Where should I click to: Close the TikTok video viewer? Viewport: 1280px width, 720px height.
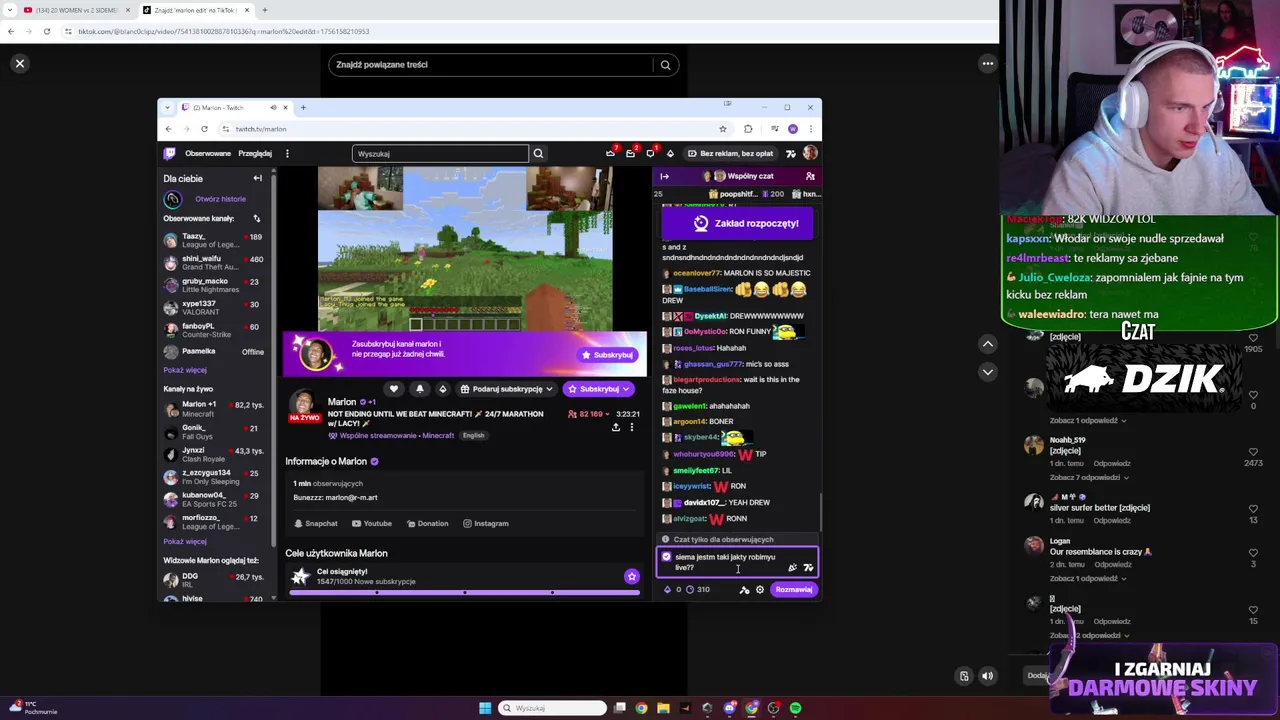point(19,64)
